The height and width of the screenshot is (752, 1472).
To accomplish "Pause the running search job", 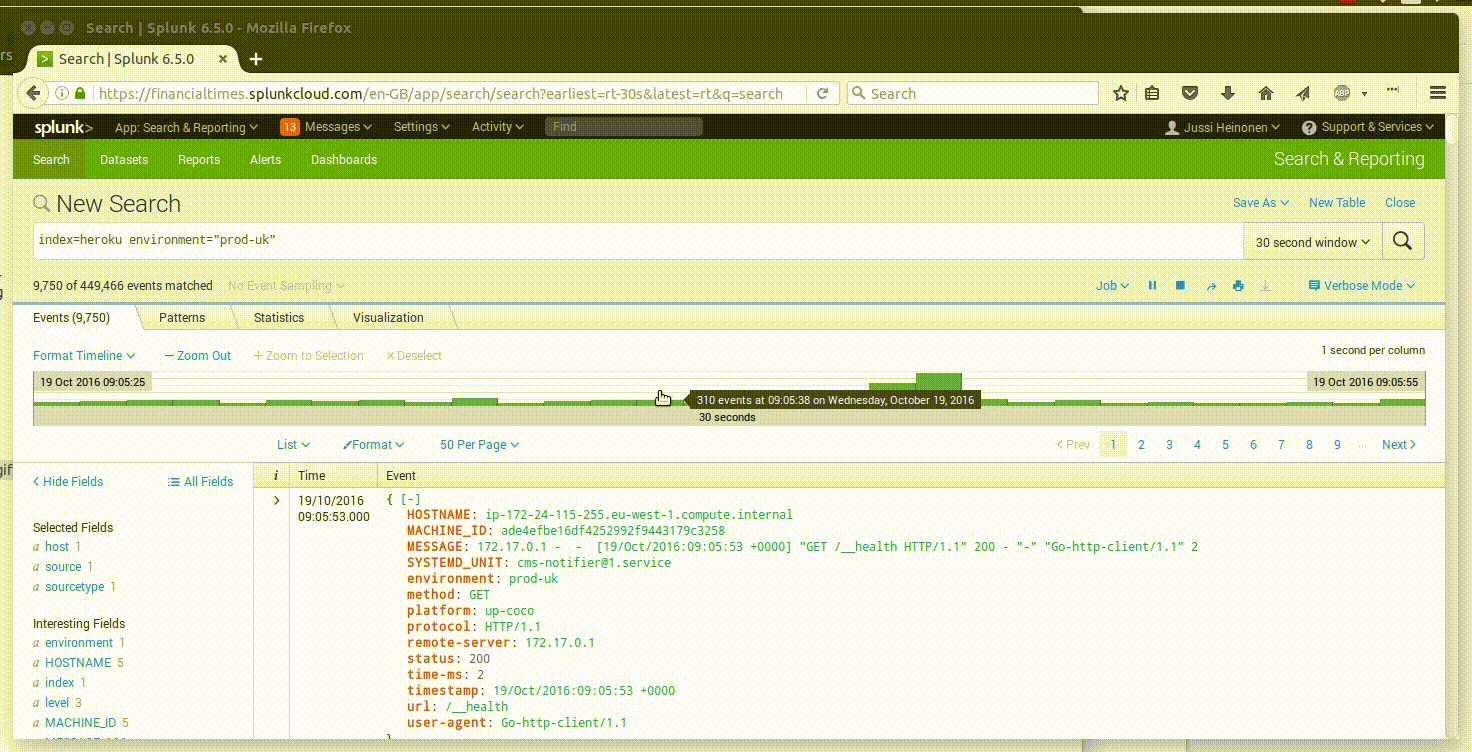I will tap(1152, 285).
